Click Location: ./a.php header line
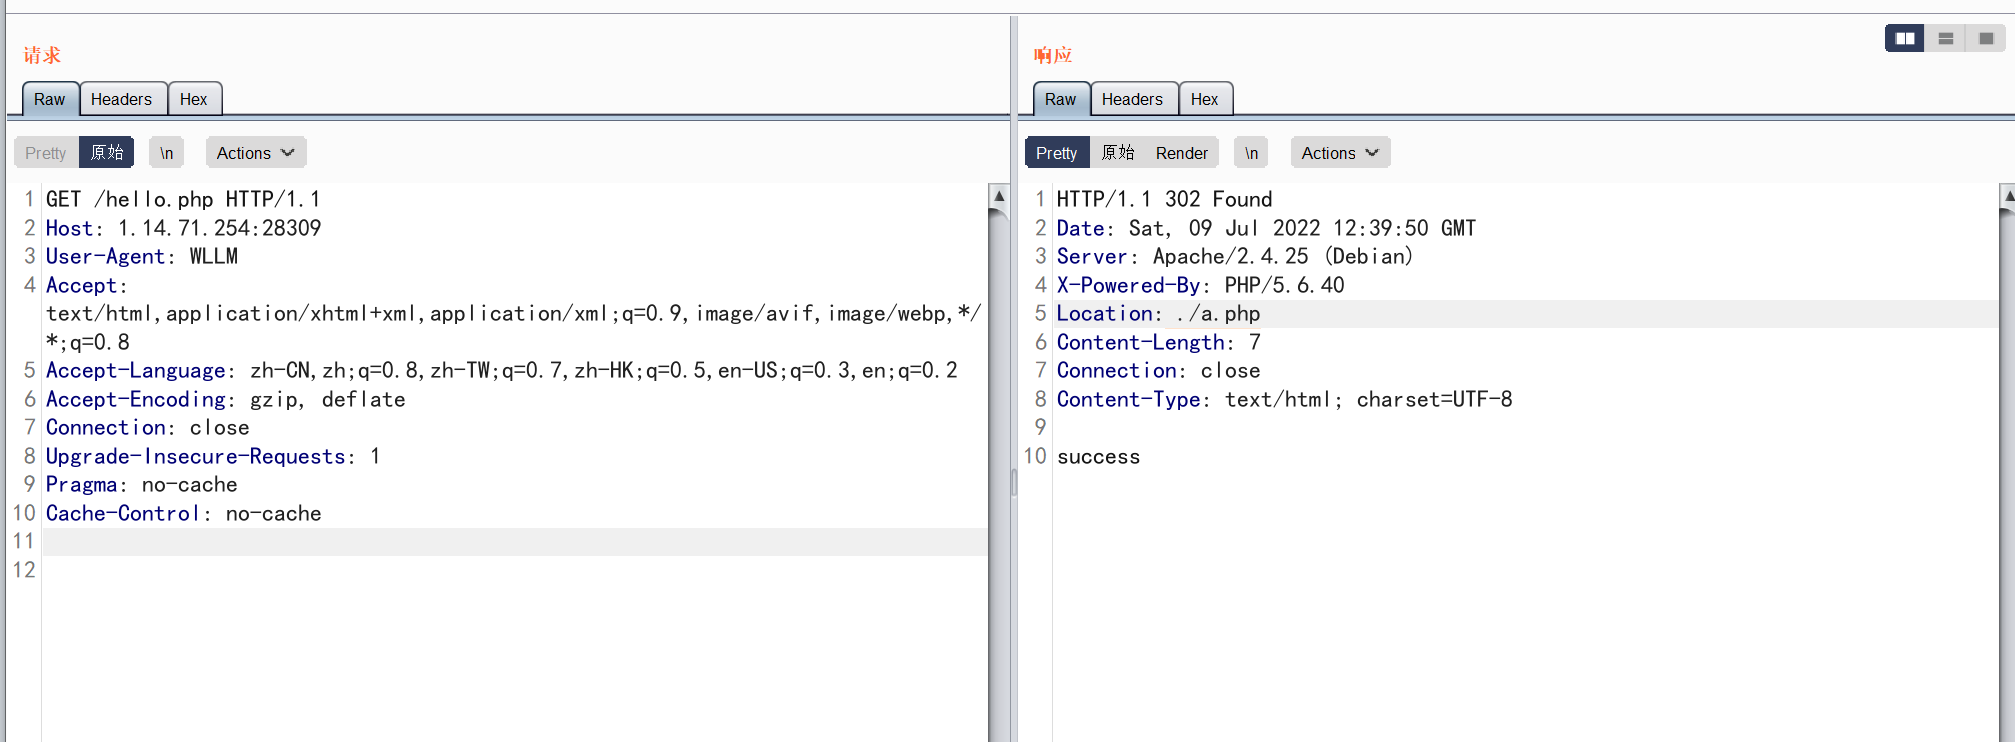Image resolution: width=2015 pixels, height=742 pixels. (1159, 313)
